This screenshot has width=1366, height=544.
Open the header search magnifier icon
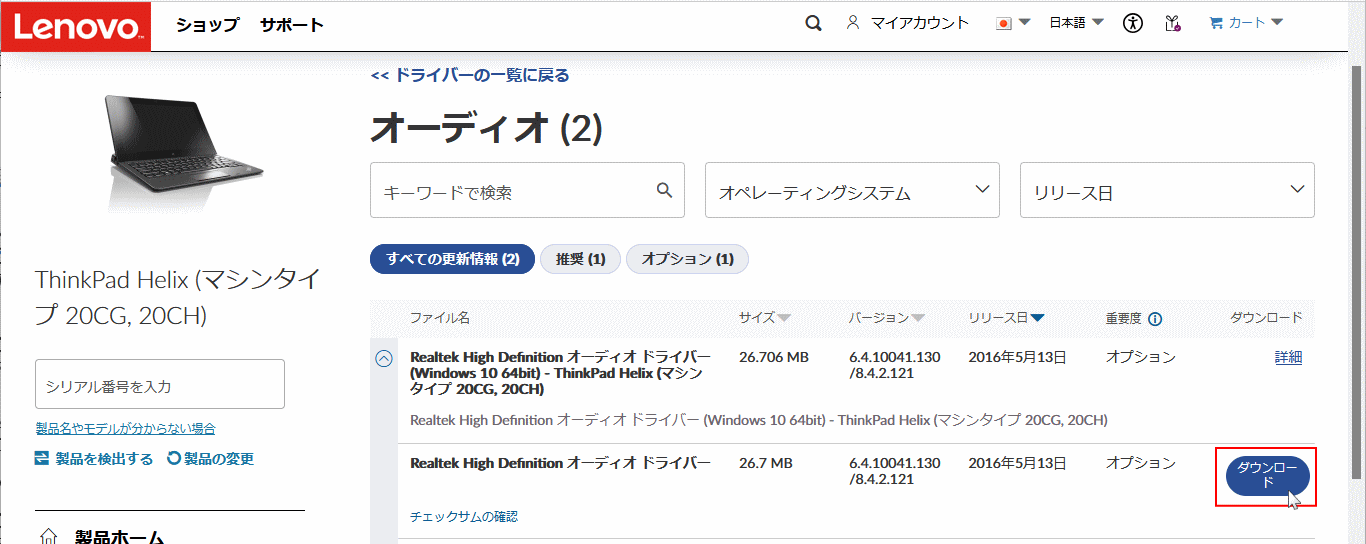[813, 23]
